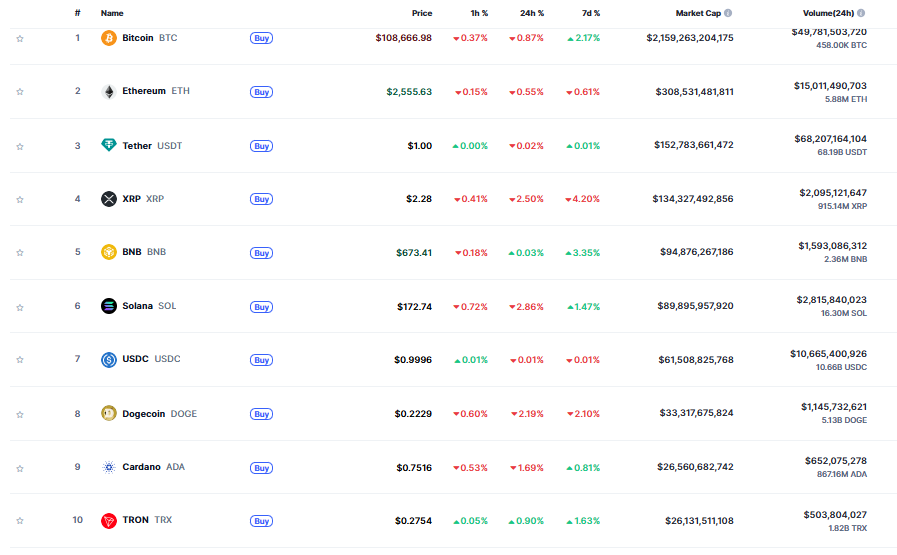Click Buy button for Tether
Viewport: 897px width, 555px height.
[261, 146]
